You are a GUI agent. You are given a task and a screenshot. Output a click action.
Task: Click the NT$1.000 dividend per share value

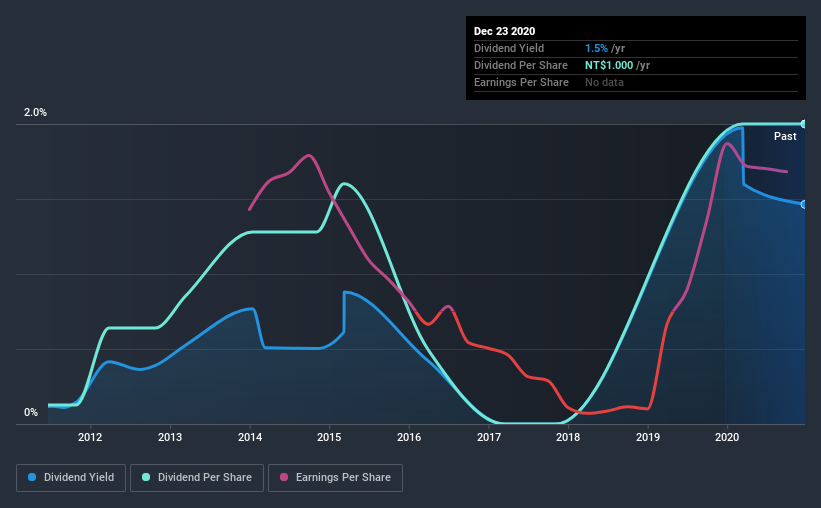coord(609,65)
